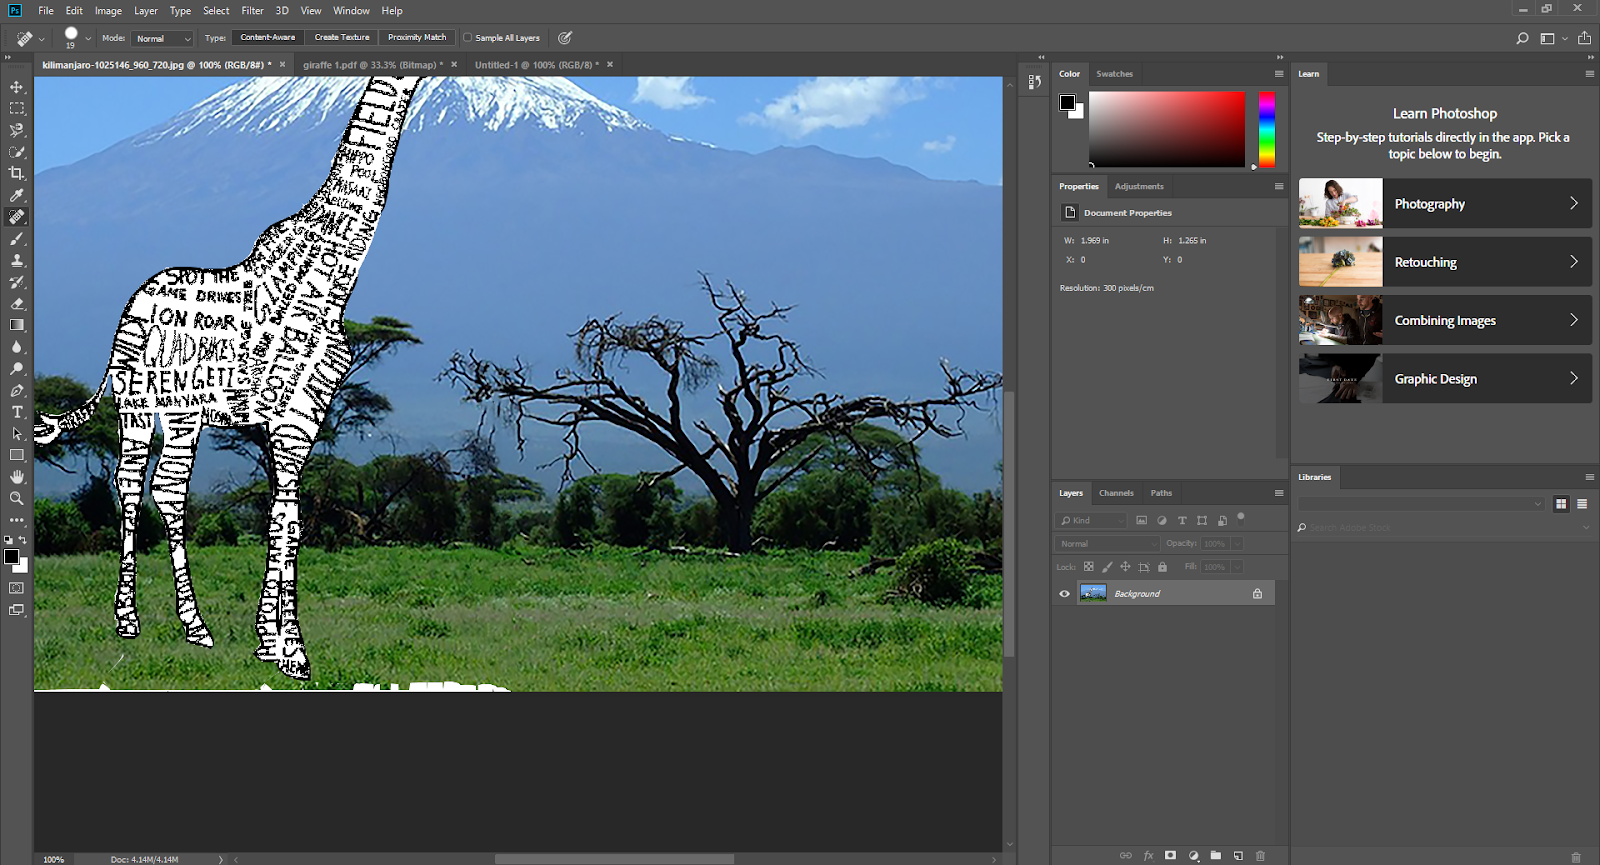Expand the Fill slider dropdown
Screen dimensions: 1600x865
click(x=1237, y=567)
